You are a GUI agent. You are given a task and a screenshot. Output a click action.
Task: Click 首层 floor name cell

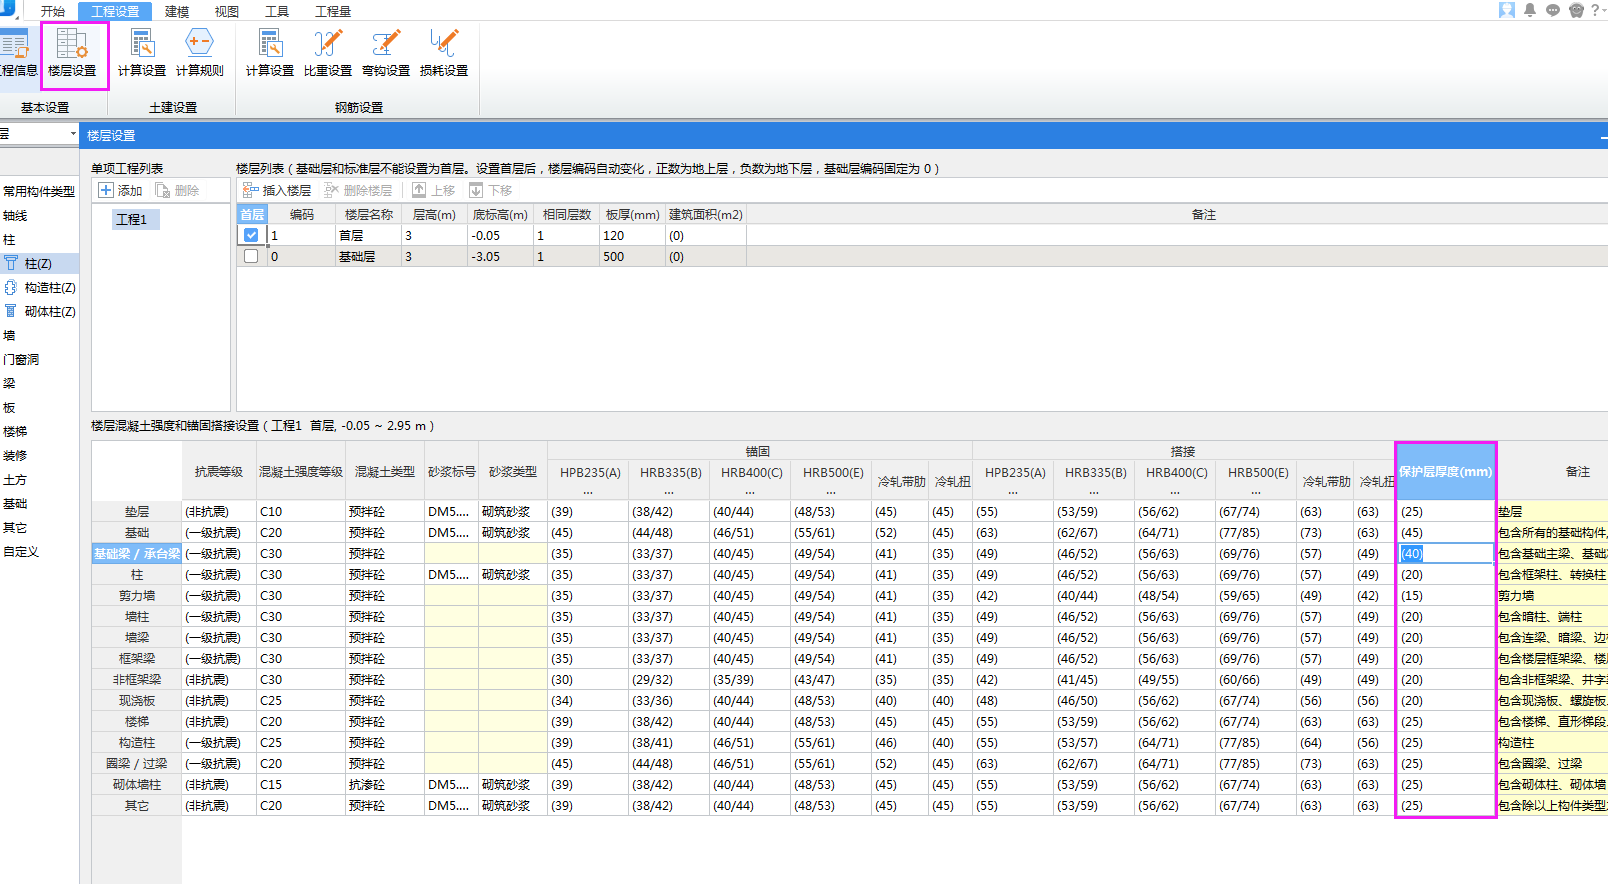tap(368, 235)
